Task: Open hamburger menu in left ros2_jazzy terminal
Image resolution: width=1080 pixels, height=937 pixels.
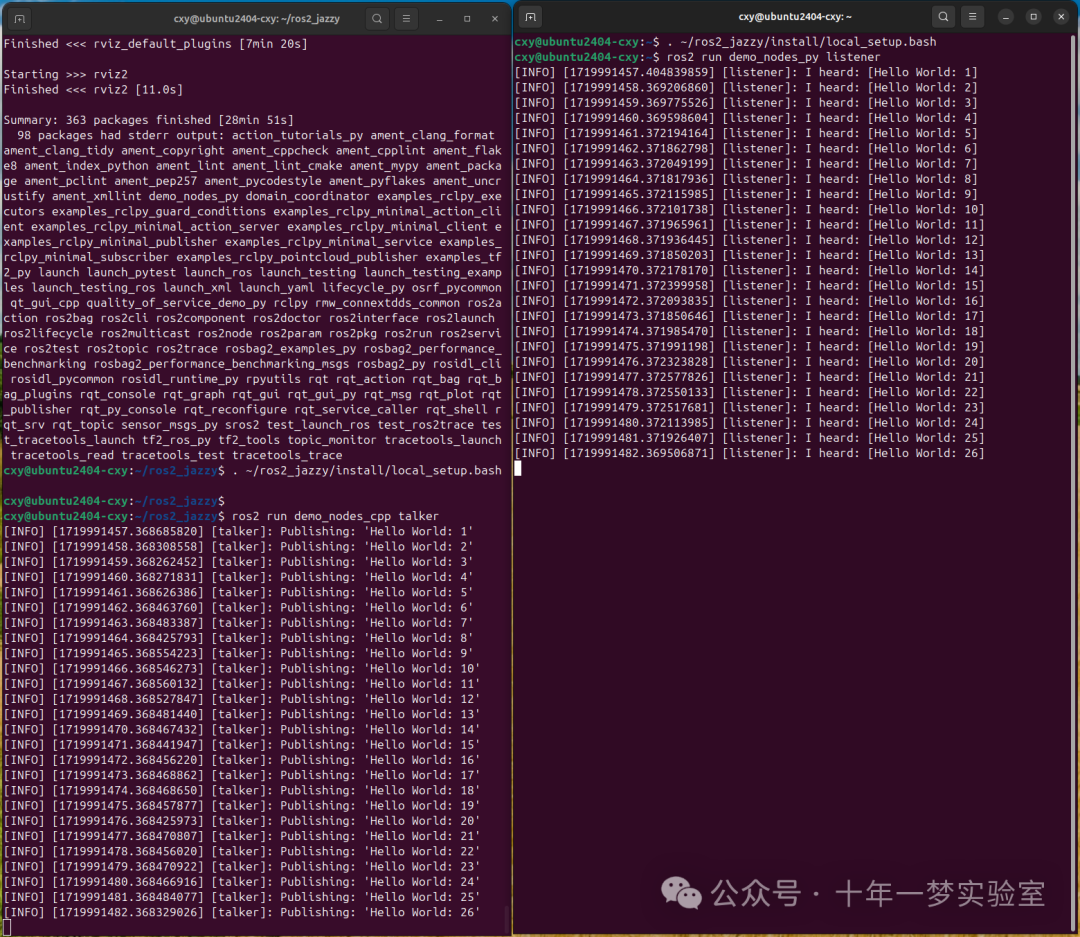Action: coord(406,19)
